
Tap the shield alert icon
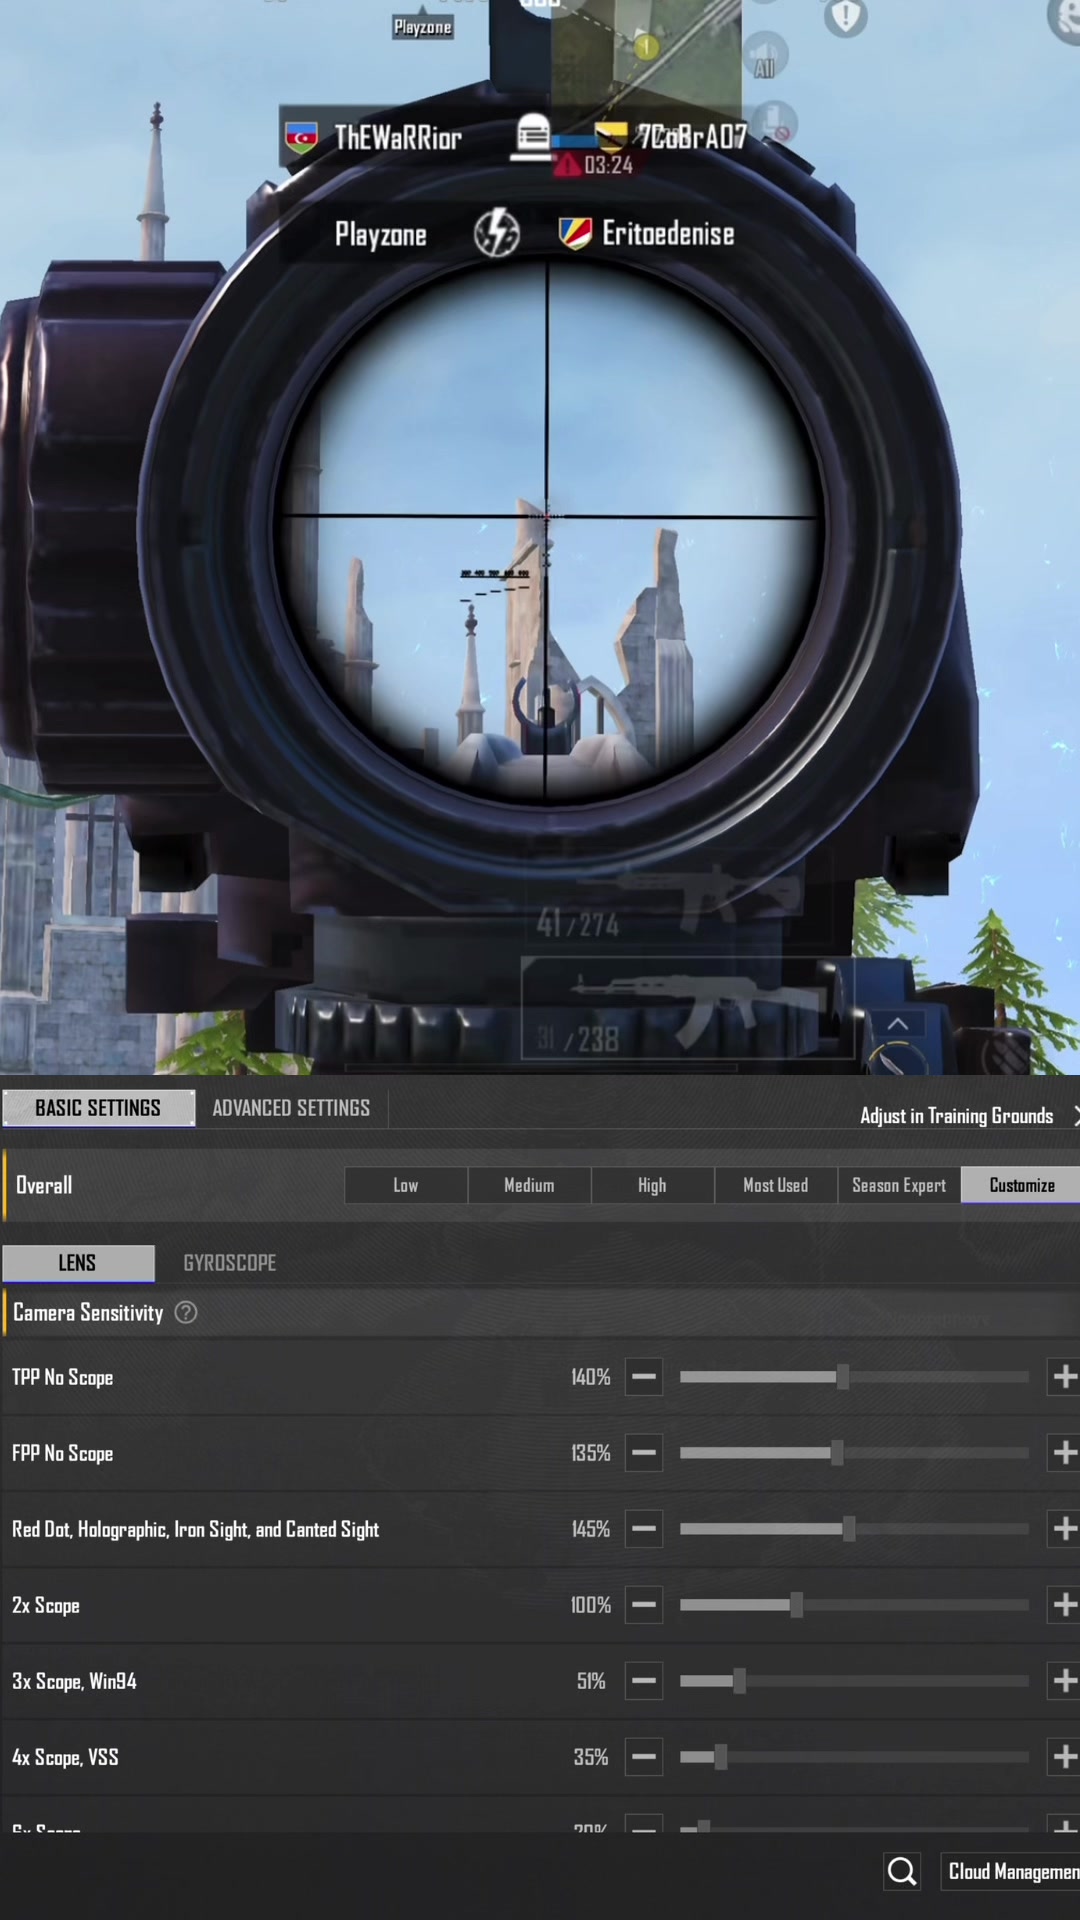pos(846,17)
